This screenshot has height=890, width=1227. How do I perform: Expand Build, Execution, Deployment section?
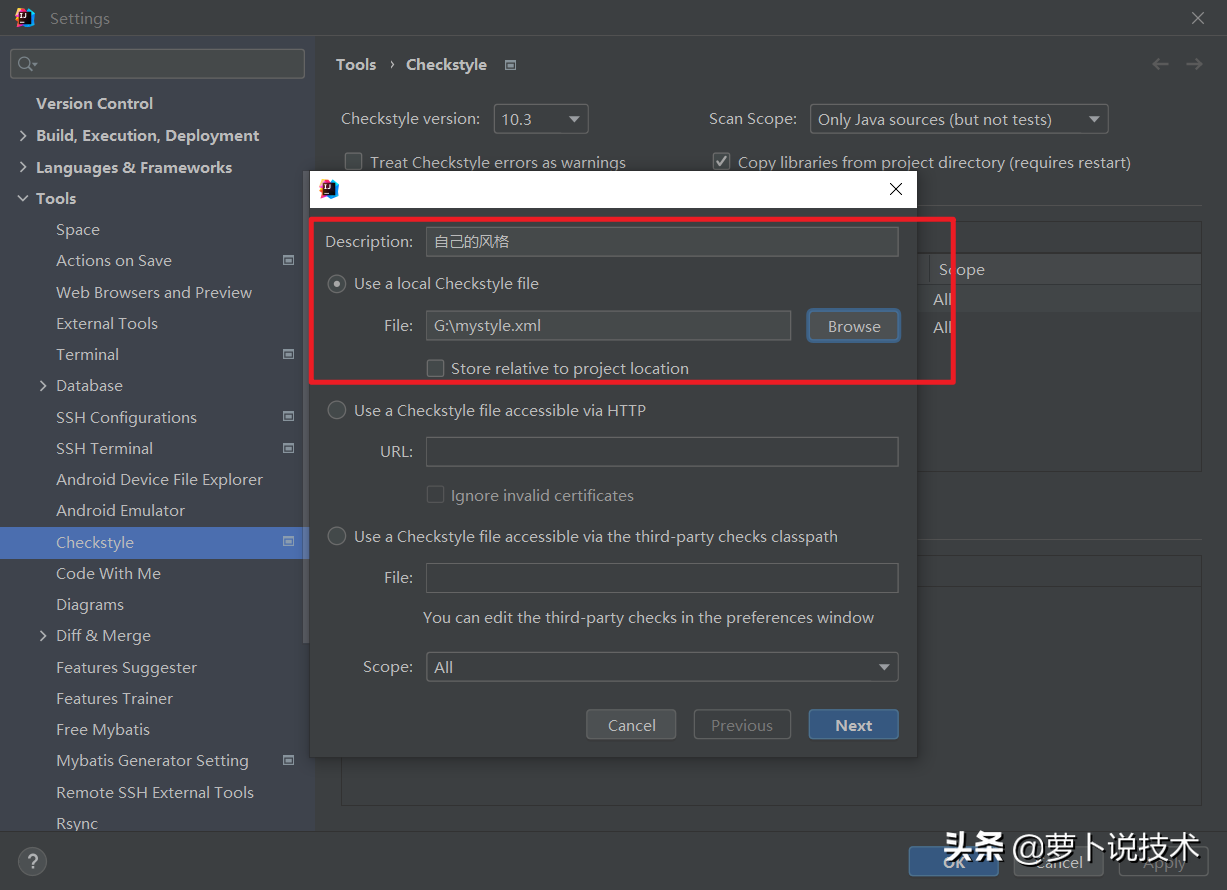point(23,136)
